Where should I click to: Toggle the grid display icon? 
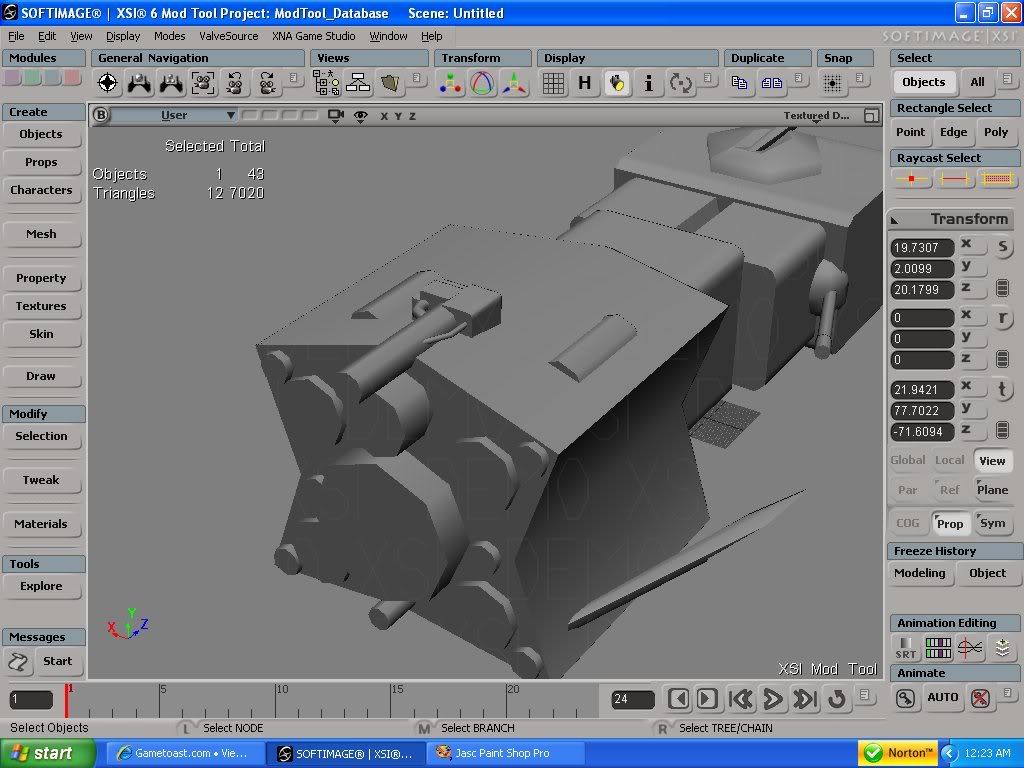[553, 83]
